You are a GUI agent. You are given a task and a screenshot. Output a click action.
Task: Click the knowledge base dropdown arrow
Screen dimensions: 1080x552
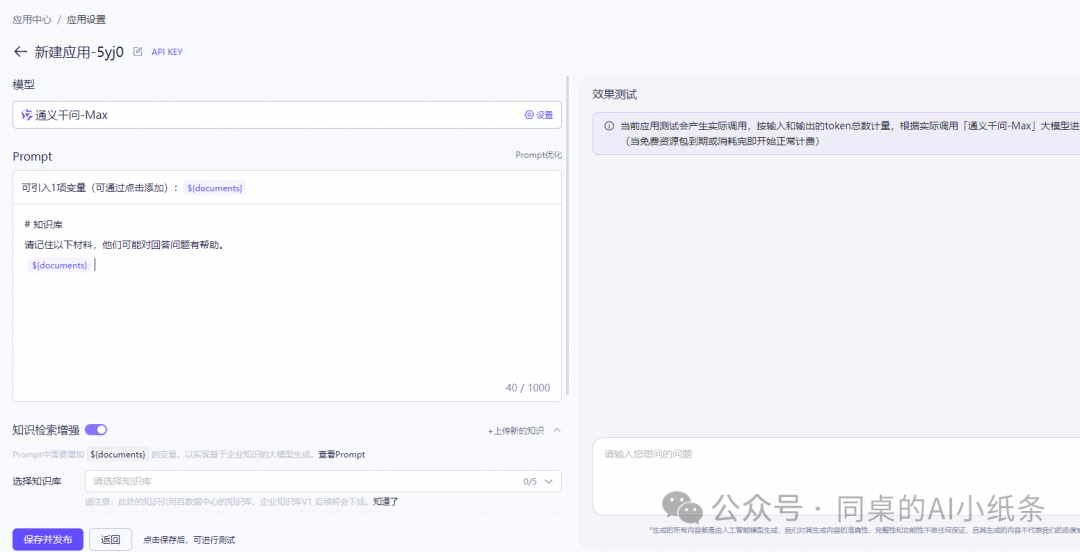(549, 481)
